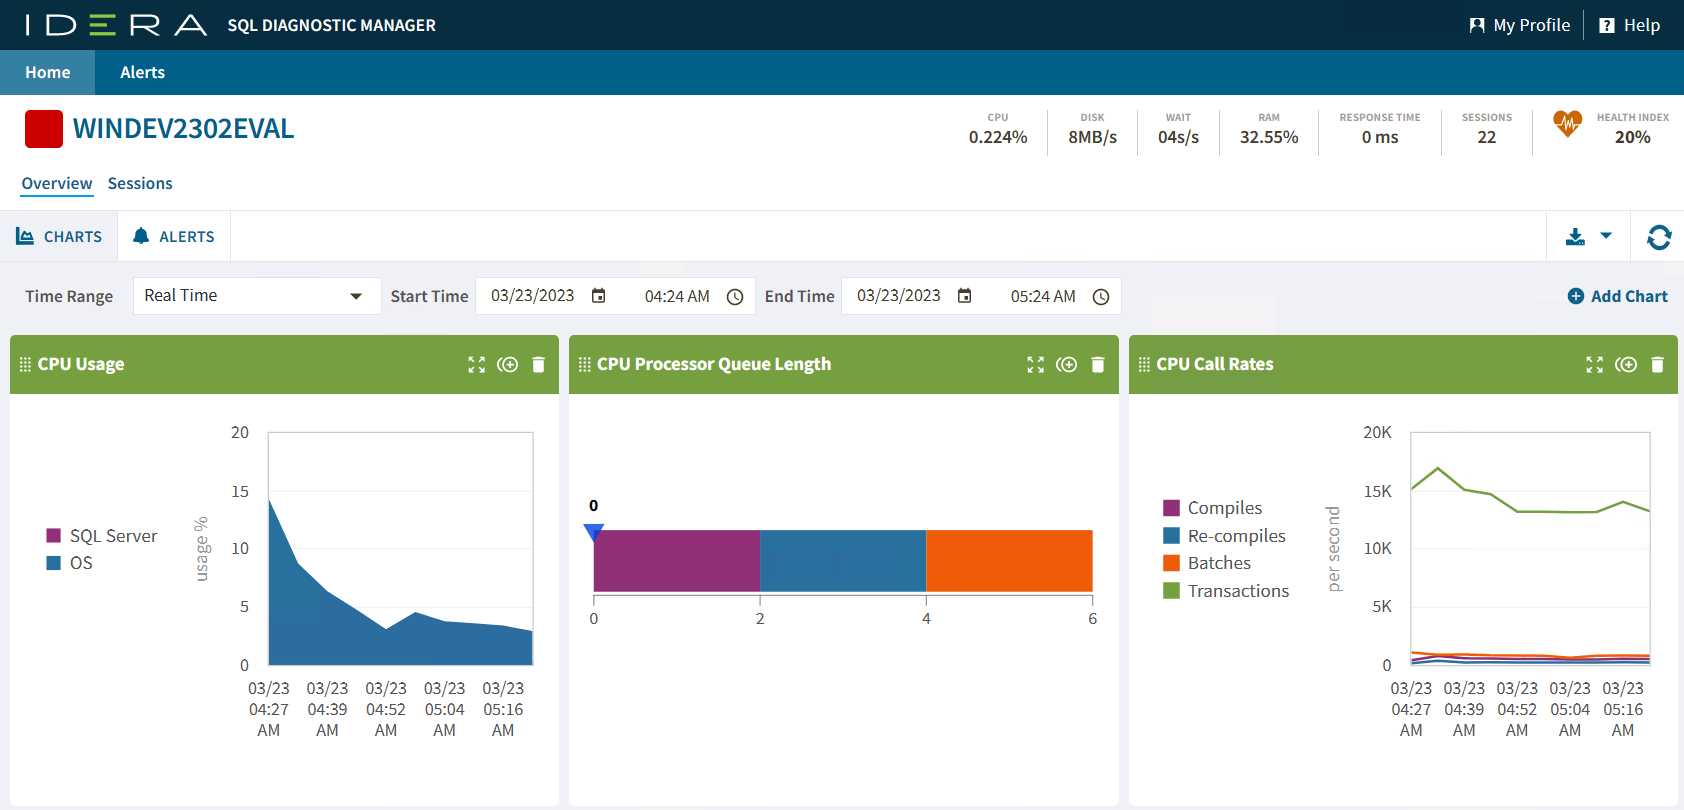The height and width of the screenshot is (810, 1684).
Task: Click the My Profile person icon
Action: pyautogui.click(x=1477, y=25)
